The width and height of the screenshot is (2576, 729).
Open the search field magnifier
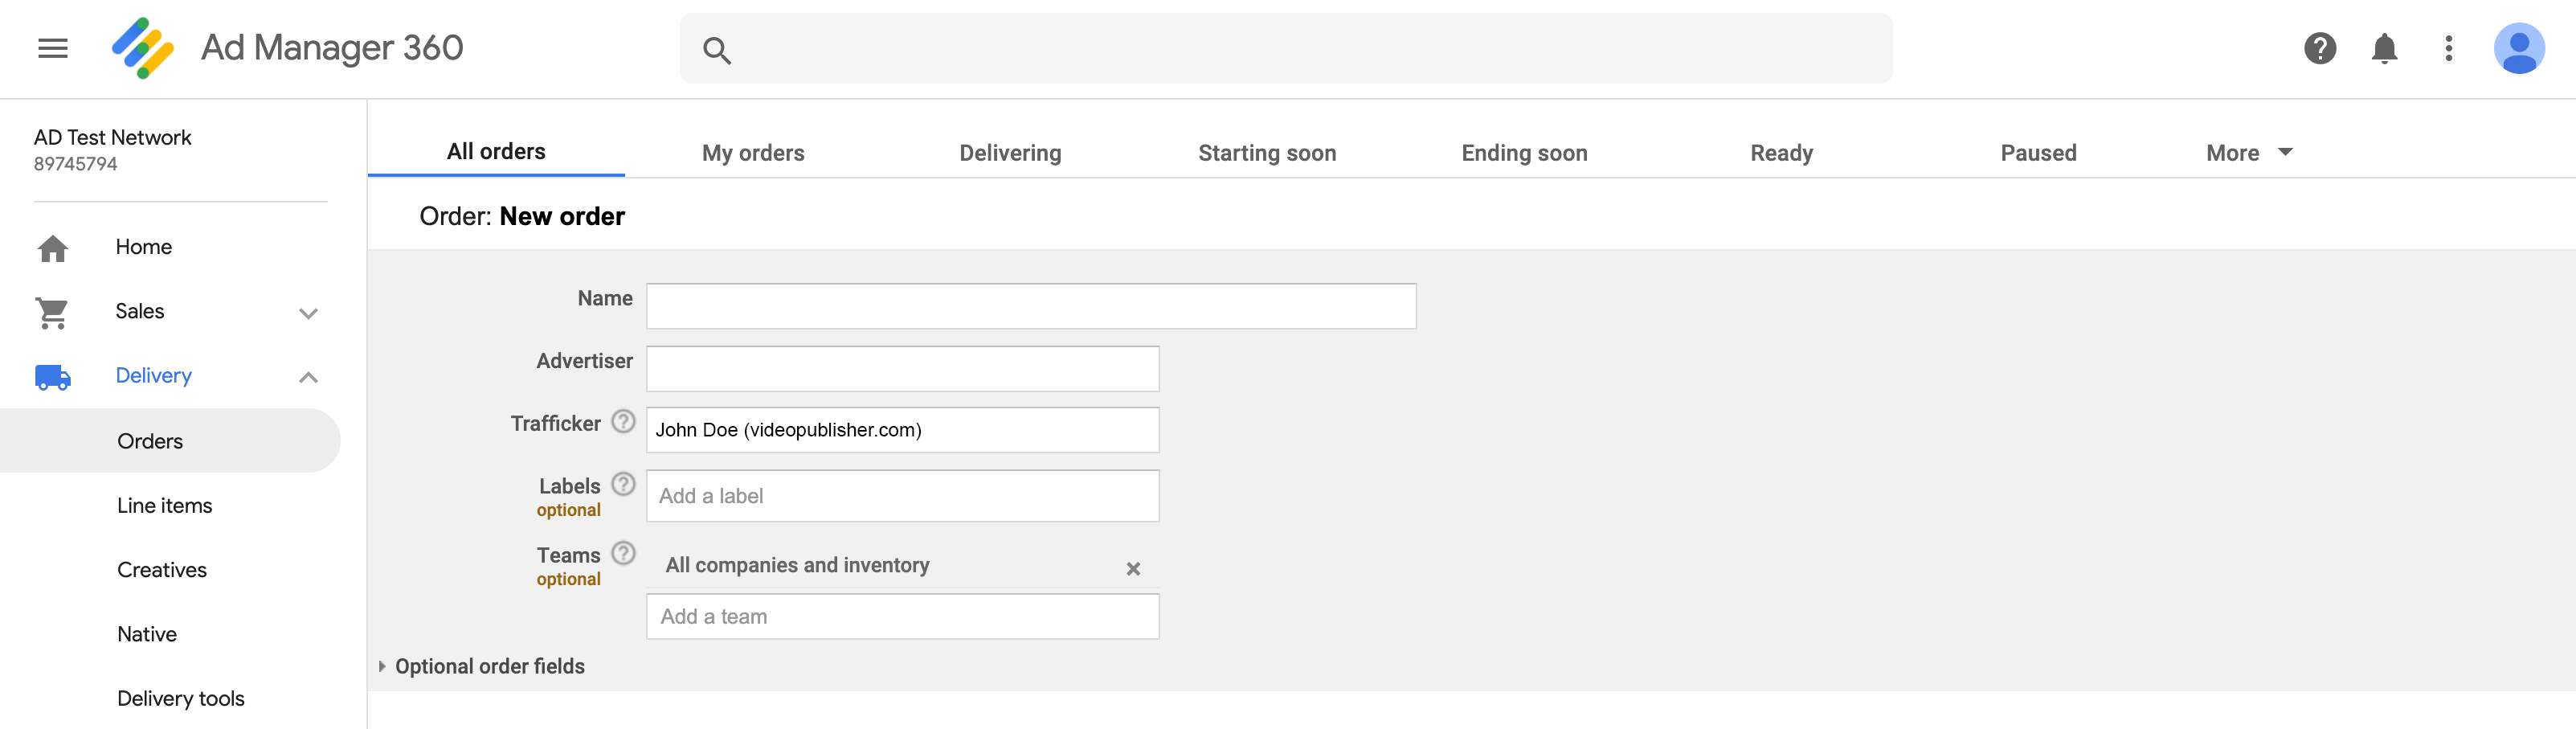pos(717,48)
